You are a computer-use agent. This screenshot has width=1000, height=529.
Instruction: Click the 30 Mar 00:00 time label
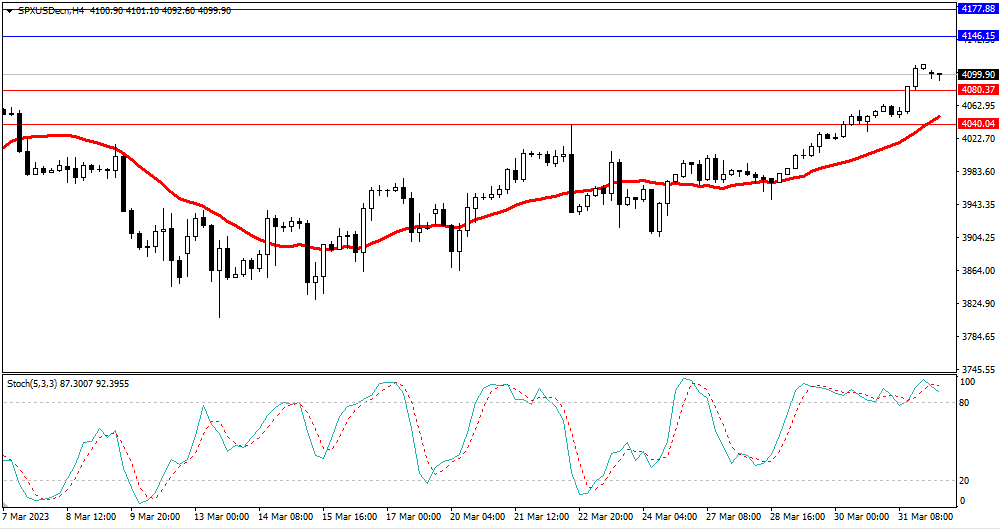[861, 516]
